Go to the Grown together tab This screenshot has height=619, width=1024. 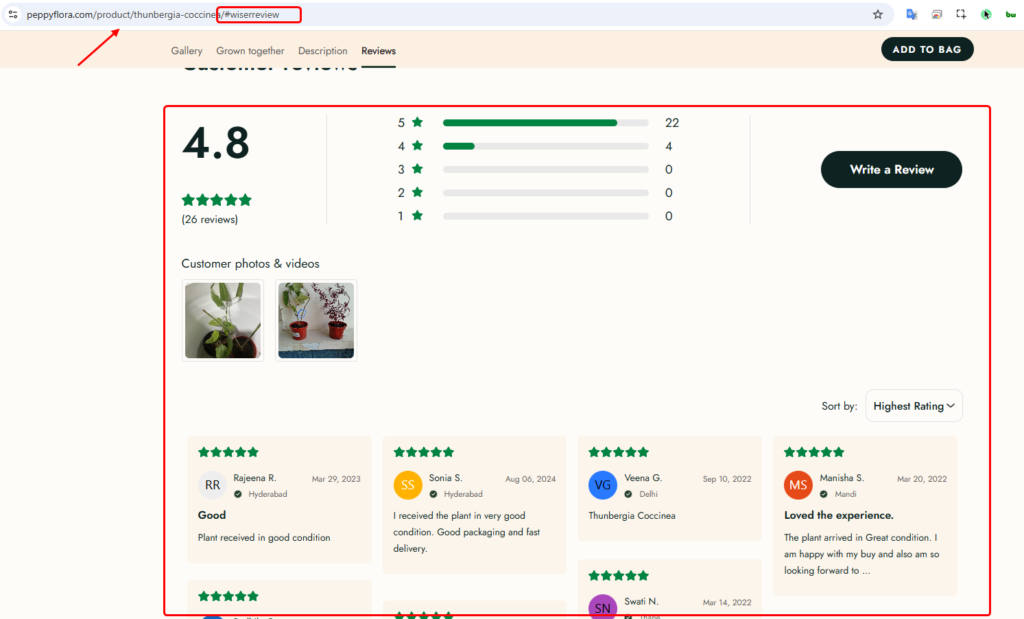click(x=250, y=51)
